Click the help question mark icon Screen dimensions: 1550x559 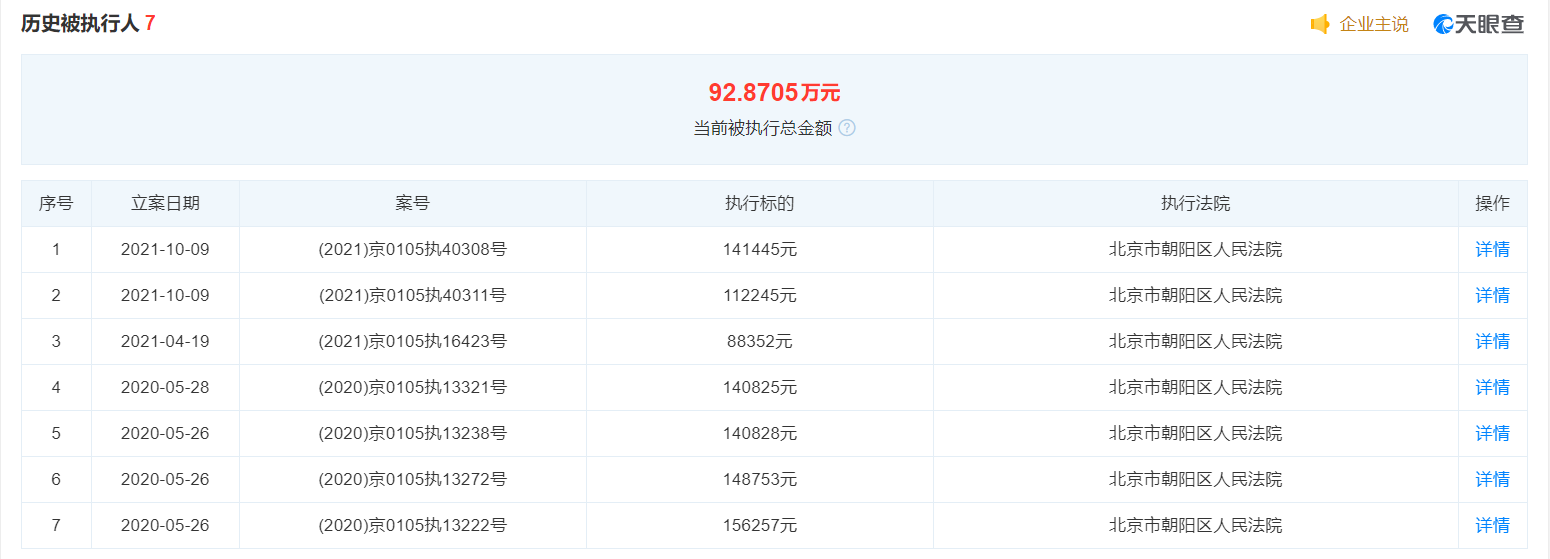click(847, 128)
